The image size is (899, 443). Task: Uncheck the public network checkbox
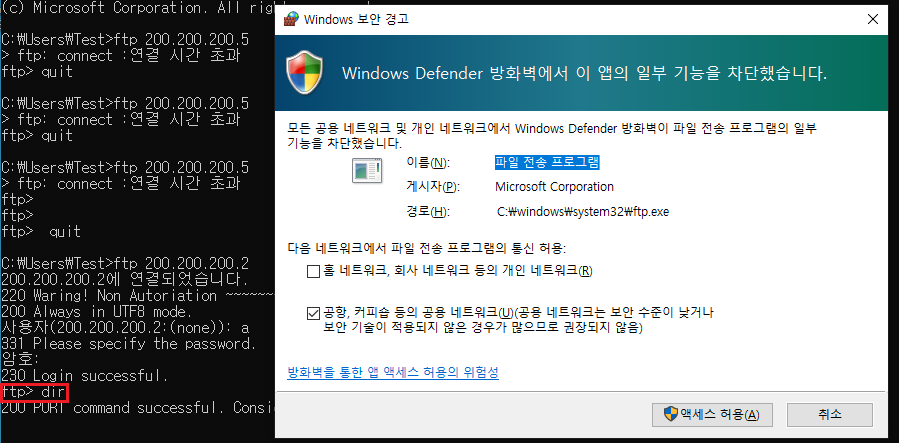[313, 313]
